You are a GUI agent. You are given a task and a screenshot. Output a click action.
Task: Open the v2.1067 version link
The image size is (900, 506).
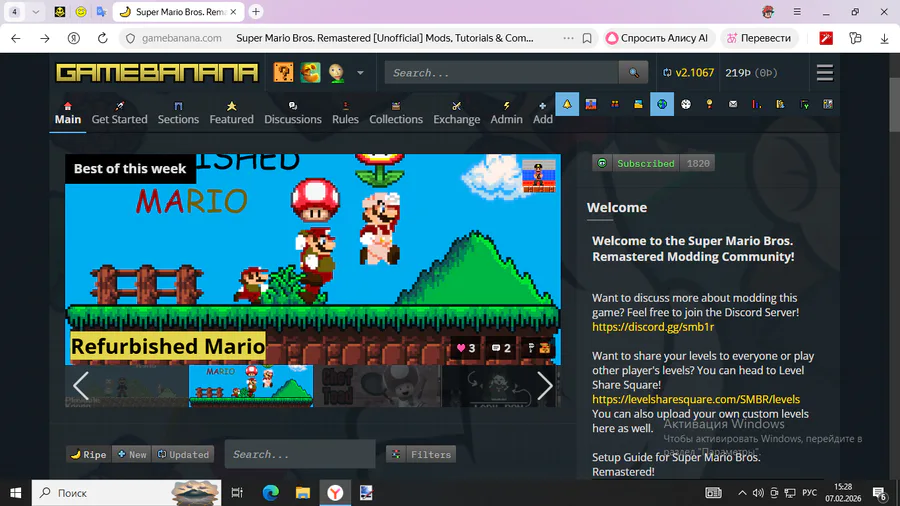[688, 73]
